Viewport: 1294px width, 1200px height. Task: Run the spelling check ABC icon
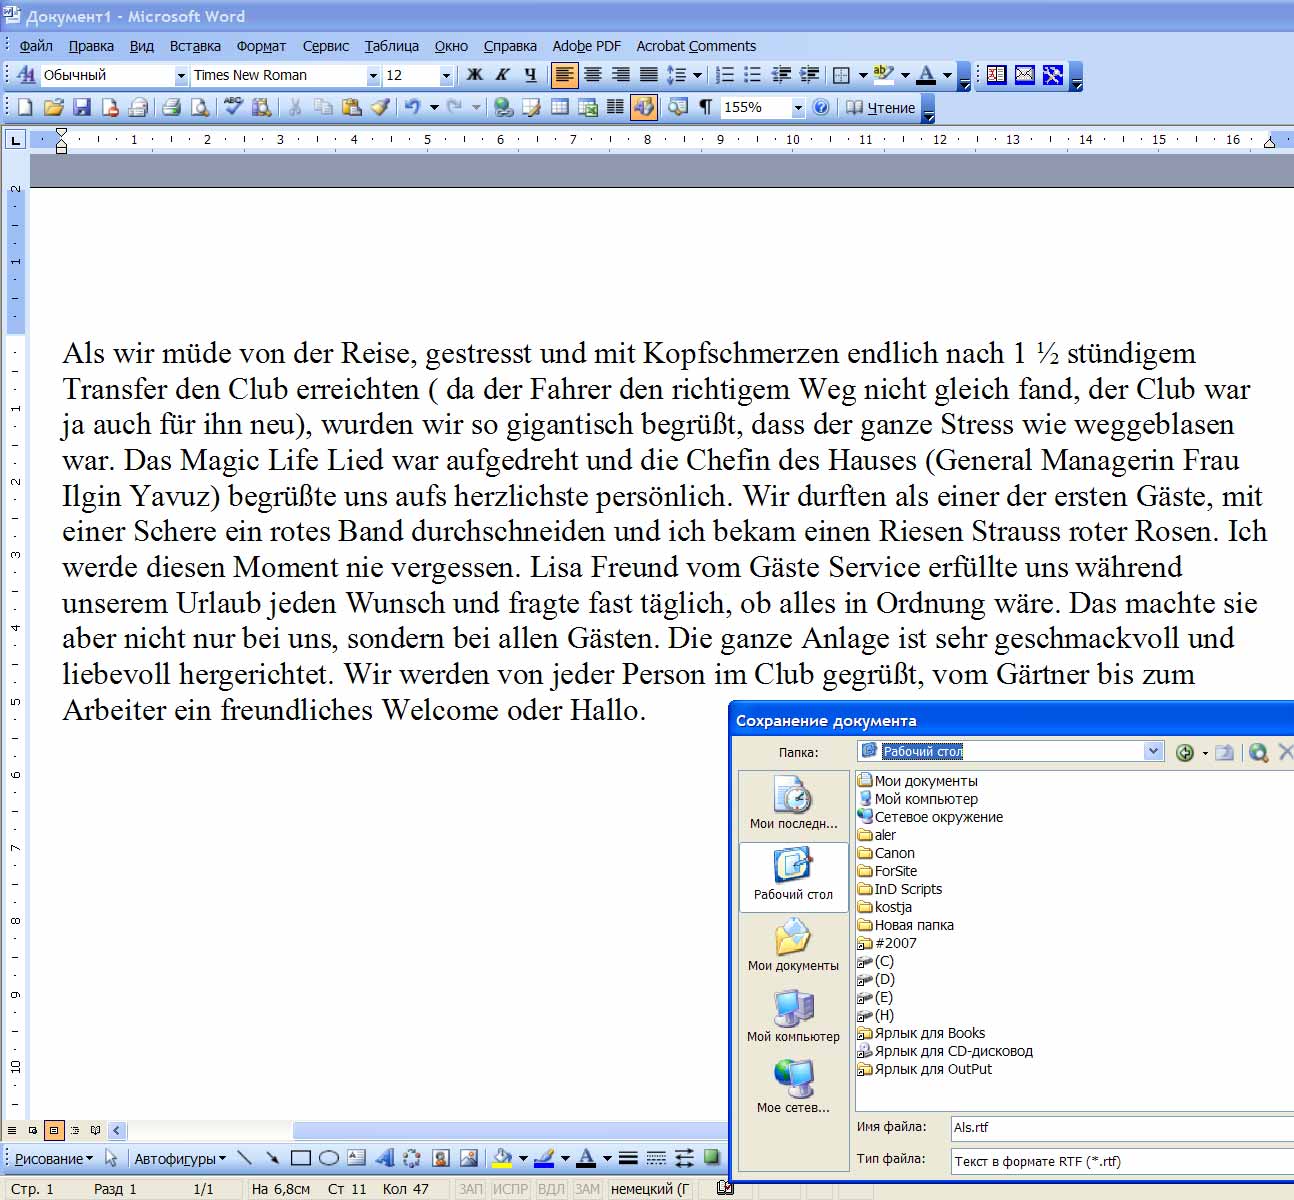[x=233, y=107]
